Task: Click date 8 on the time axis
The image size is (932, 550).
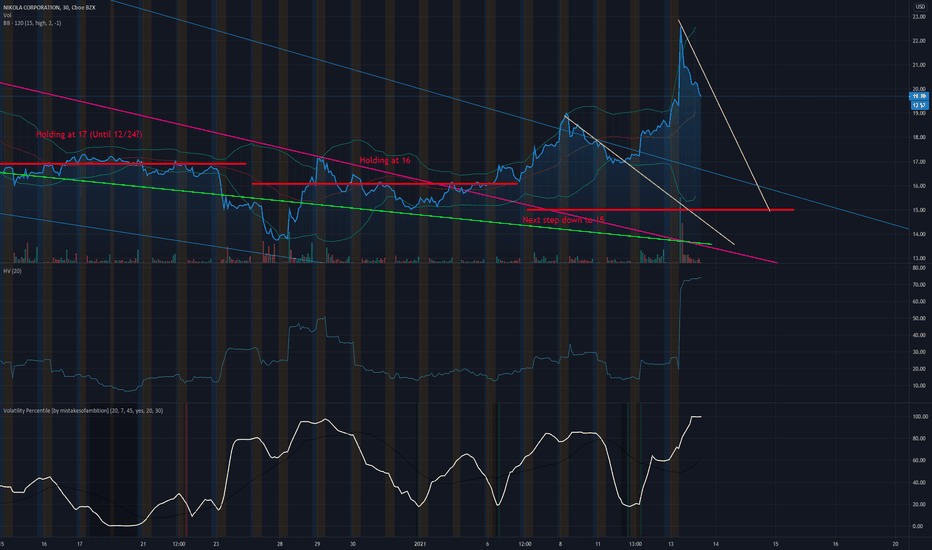Action: point(560,544)
